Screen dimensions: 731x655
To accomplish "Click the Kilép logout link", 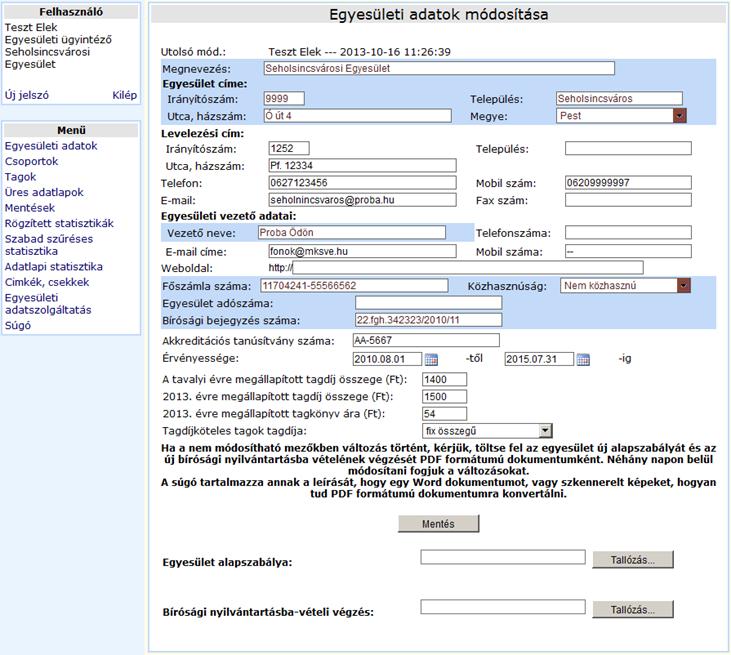I will pos(124,95).
